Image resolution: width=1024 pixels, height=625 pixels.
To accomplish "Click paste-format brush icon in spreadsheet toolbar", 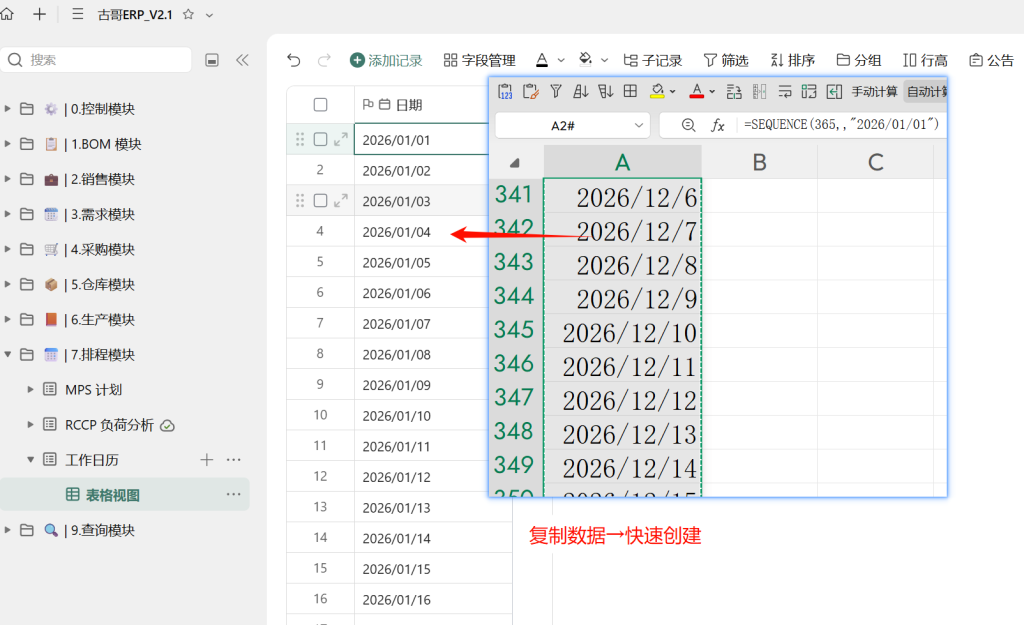I will click(530, 92).
